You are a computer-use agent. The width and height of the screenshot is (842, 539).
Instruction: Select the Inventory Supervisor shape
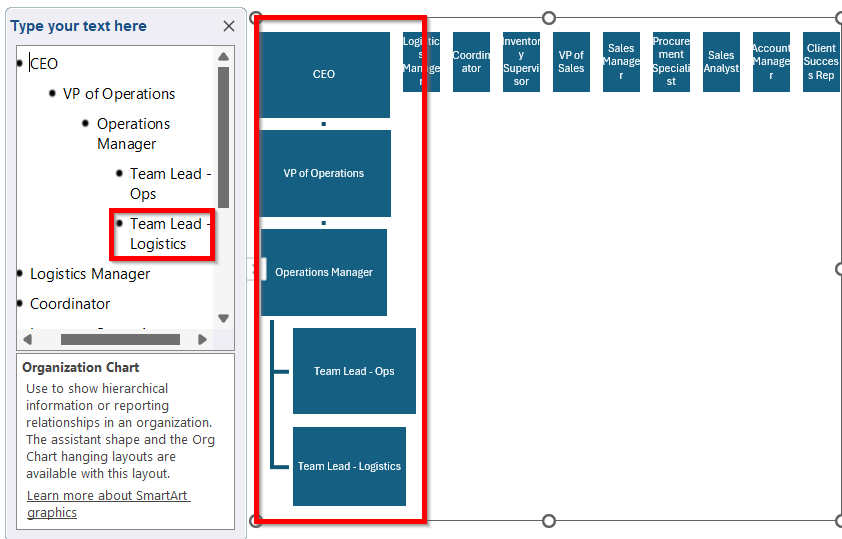coord(521,62)
